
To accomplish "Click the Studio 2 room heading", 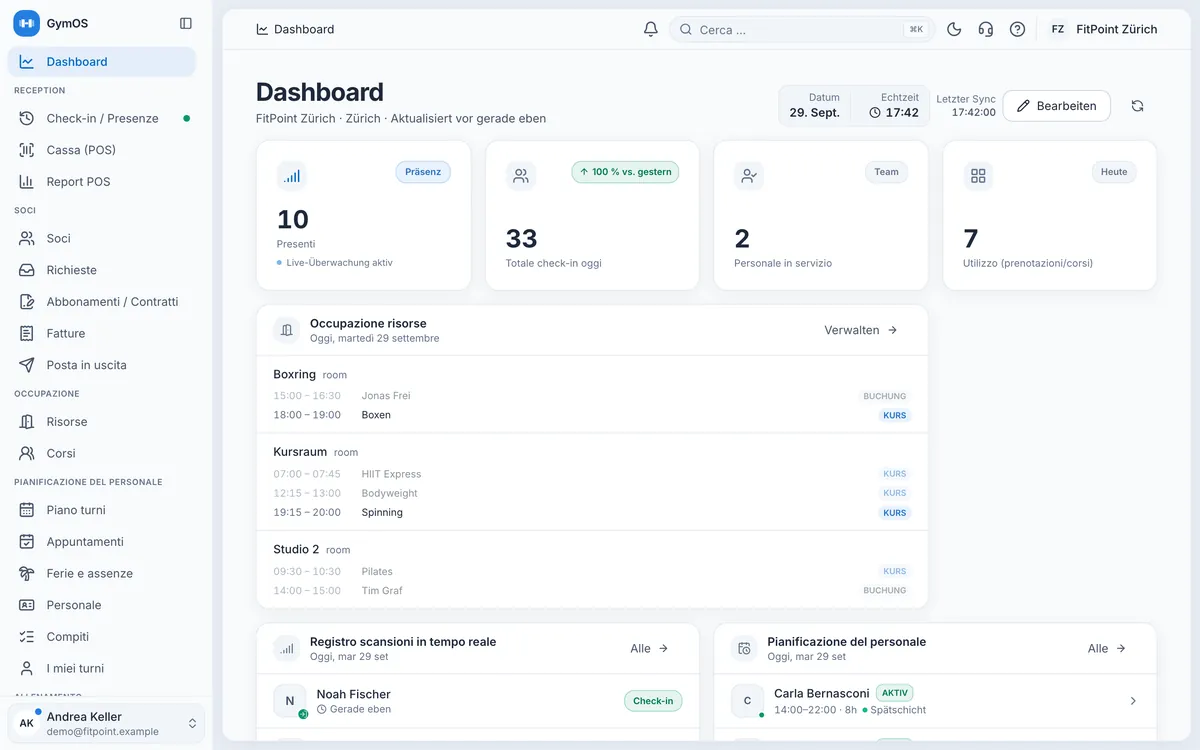I will click(x=296, y=549).
